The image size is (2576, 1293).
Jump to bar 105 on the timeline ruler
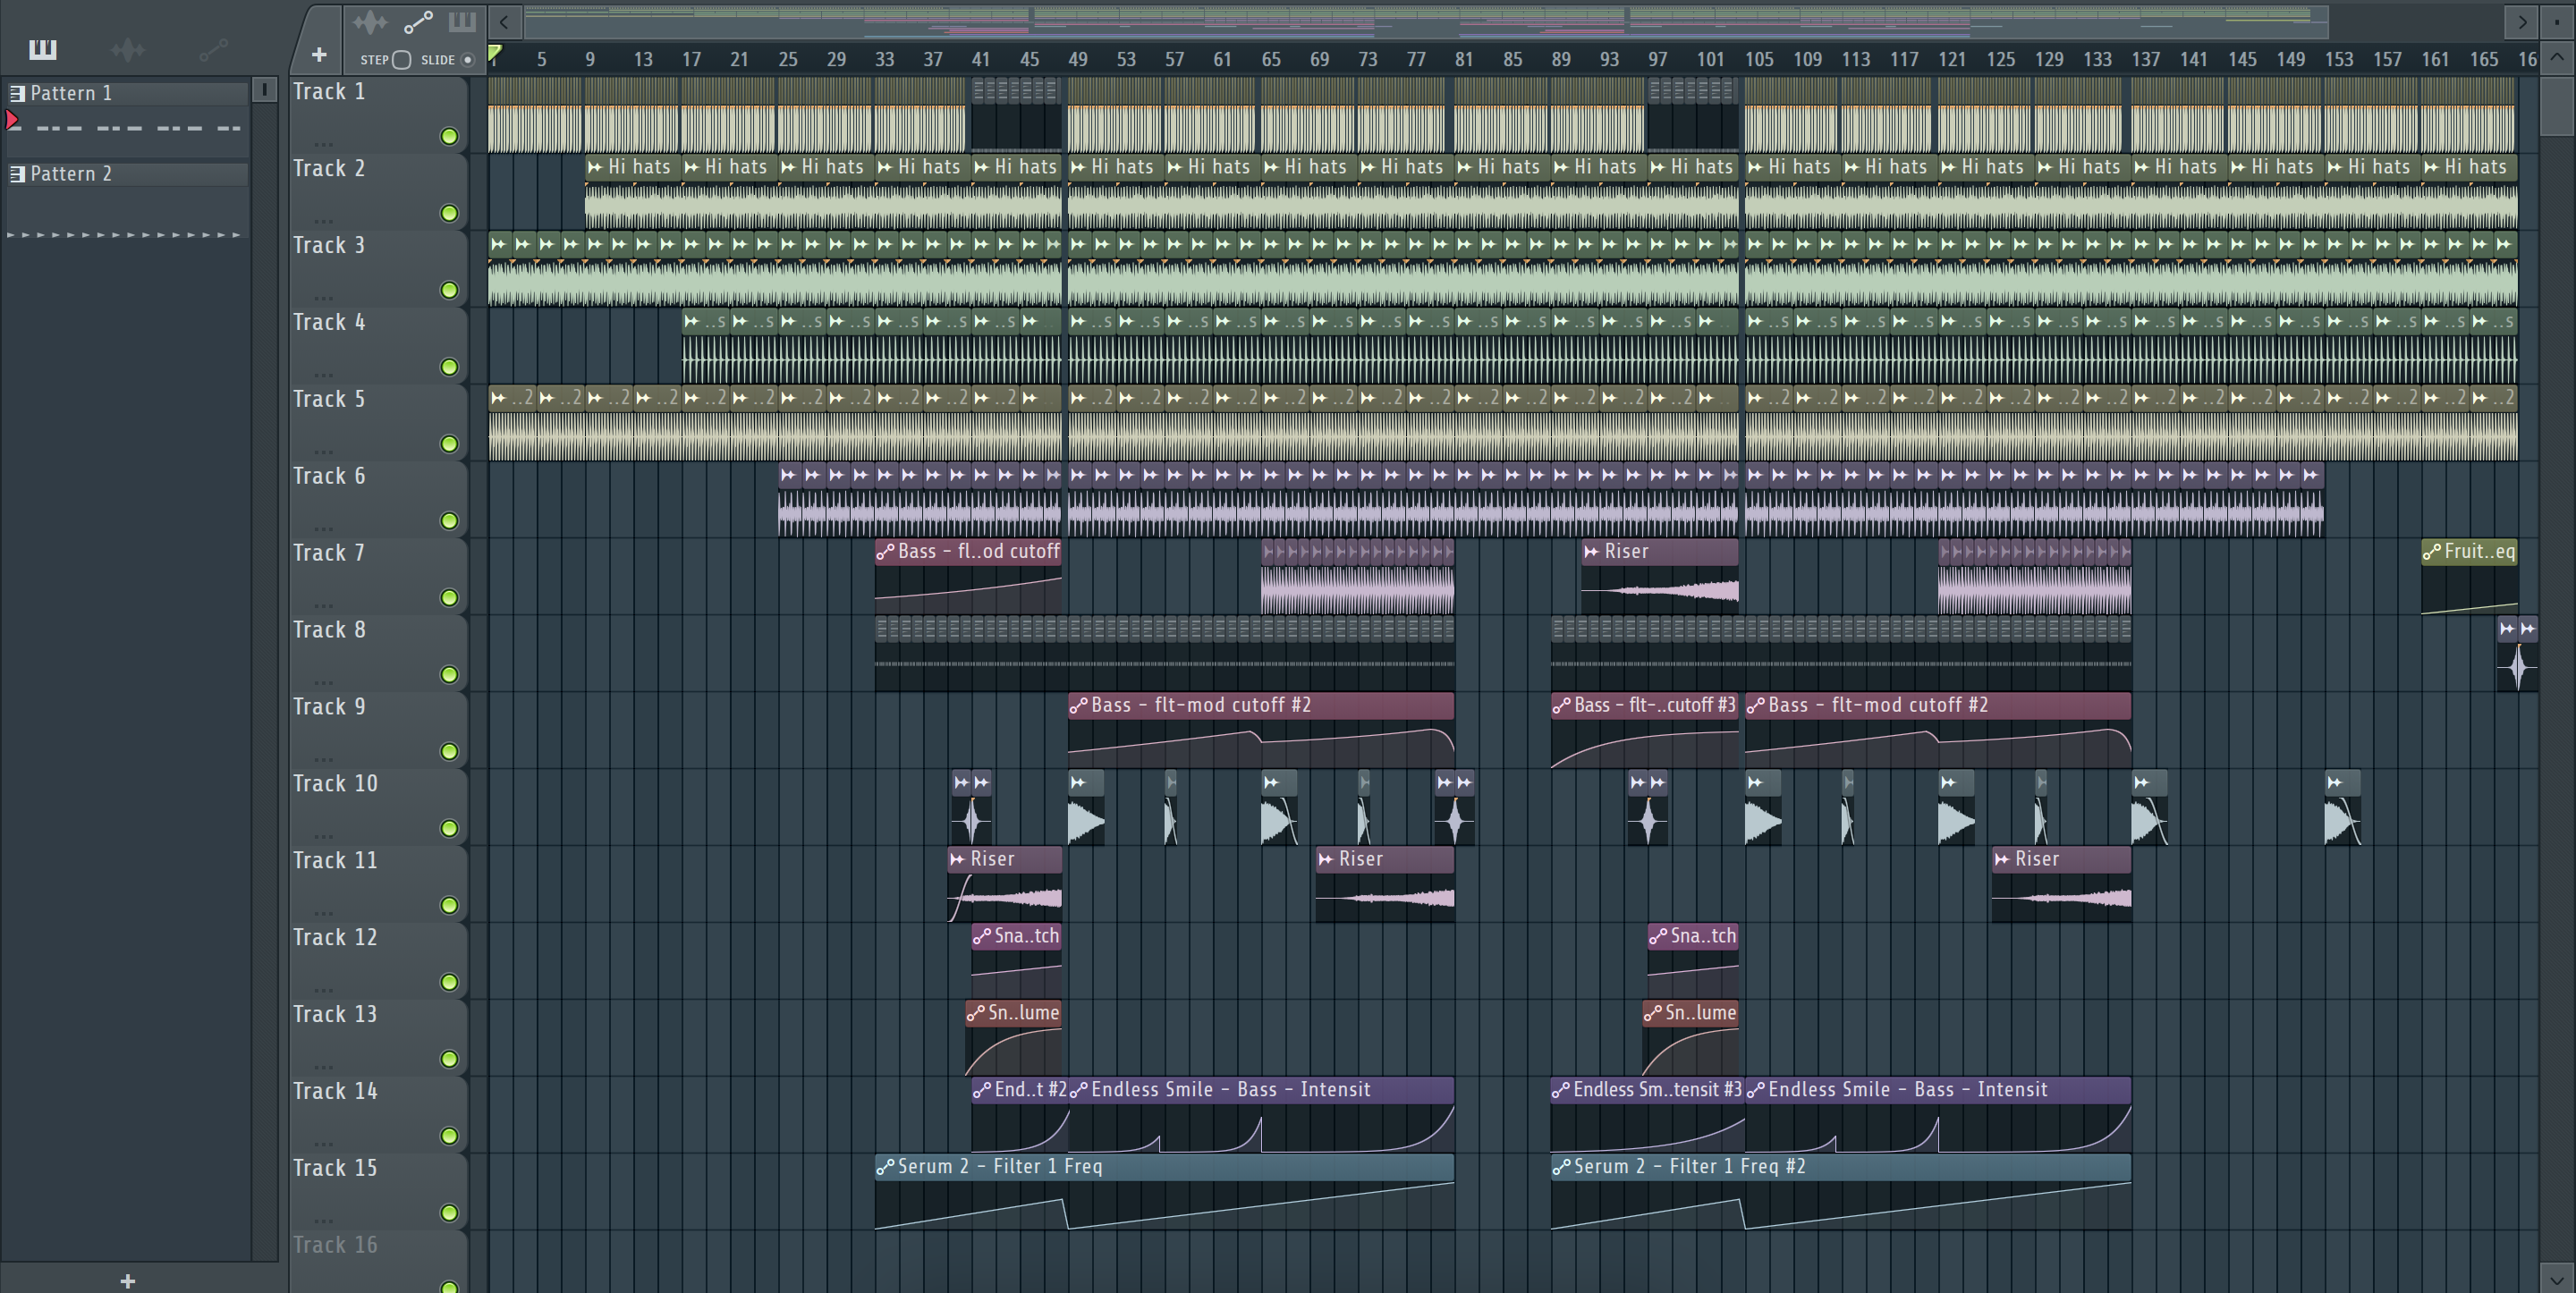click(1759, 59)
